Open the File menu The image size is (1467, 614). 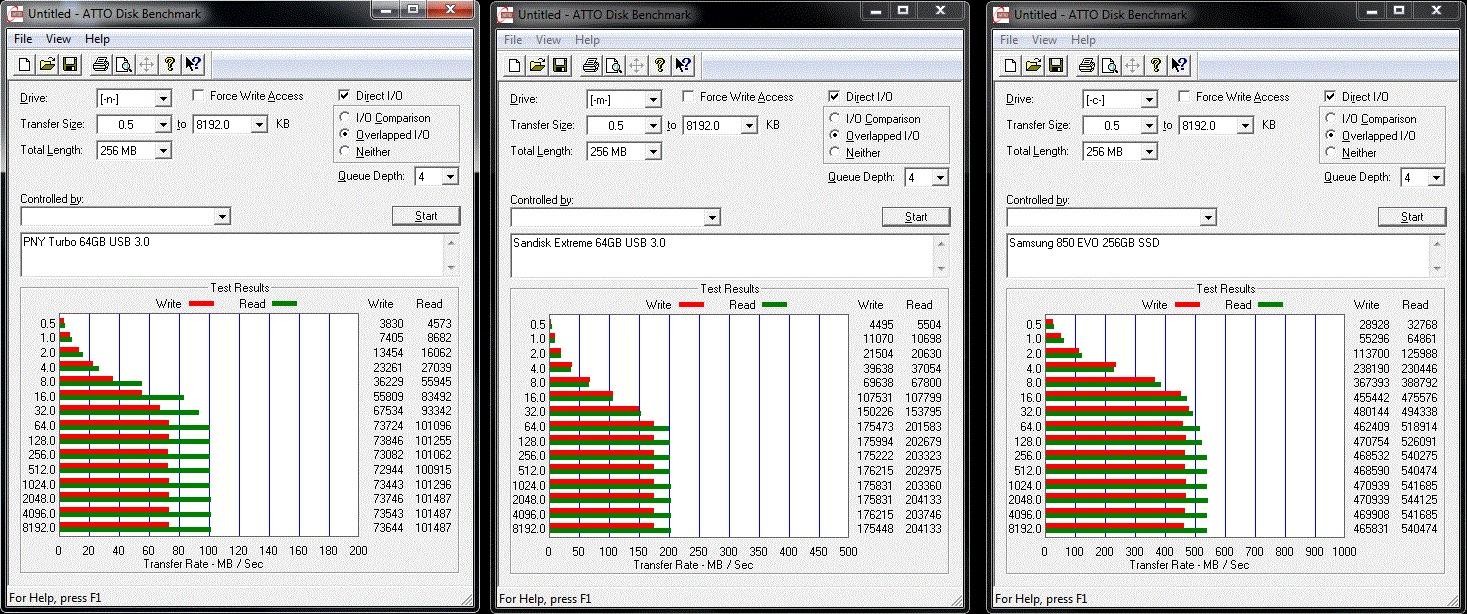point(21,38)
